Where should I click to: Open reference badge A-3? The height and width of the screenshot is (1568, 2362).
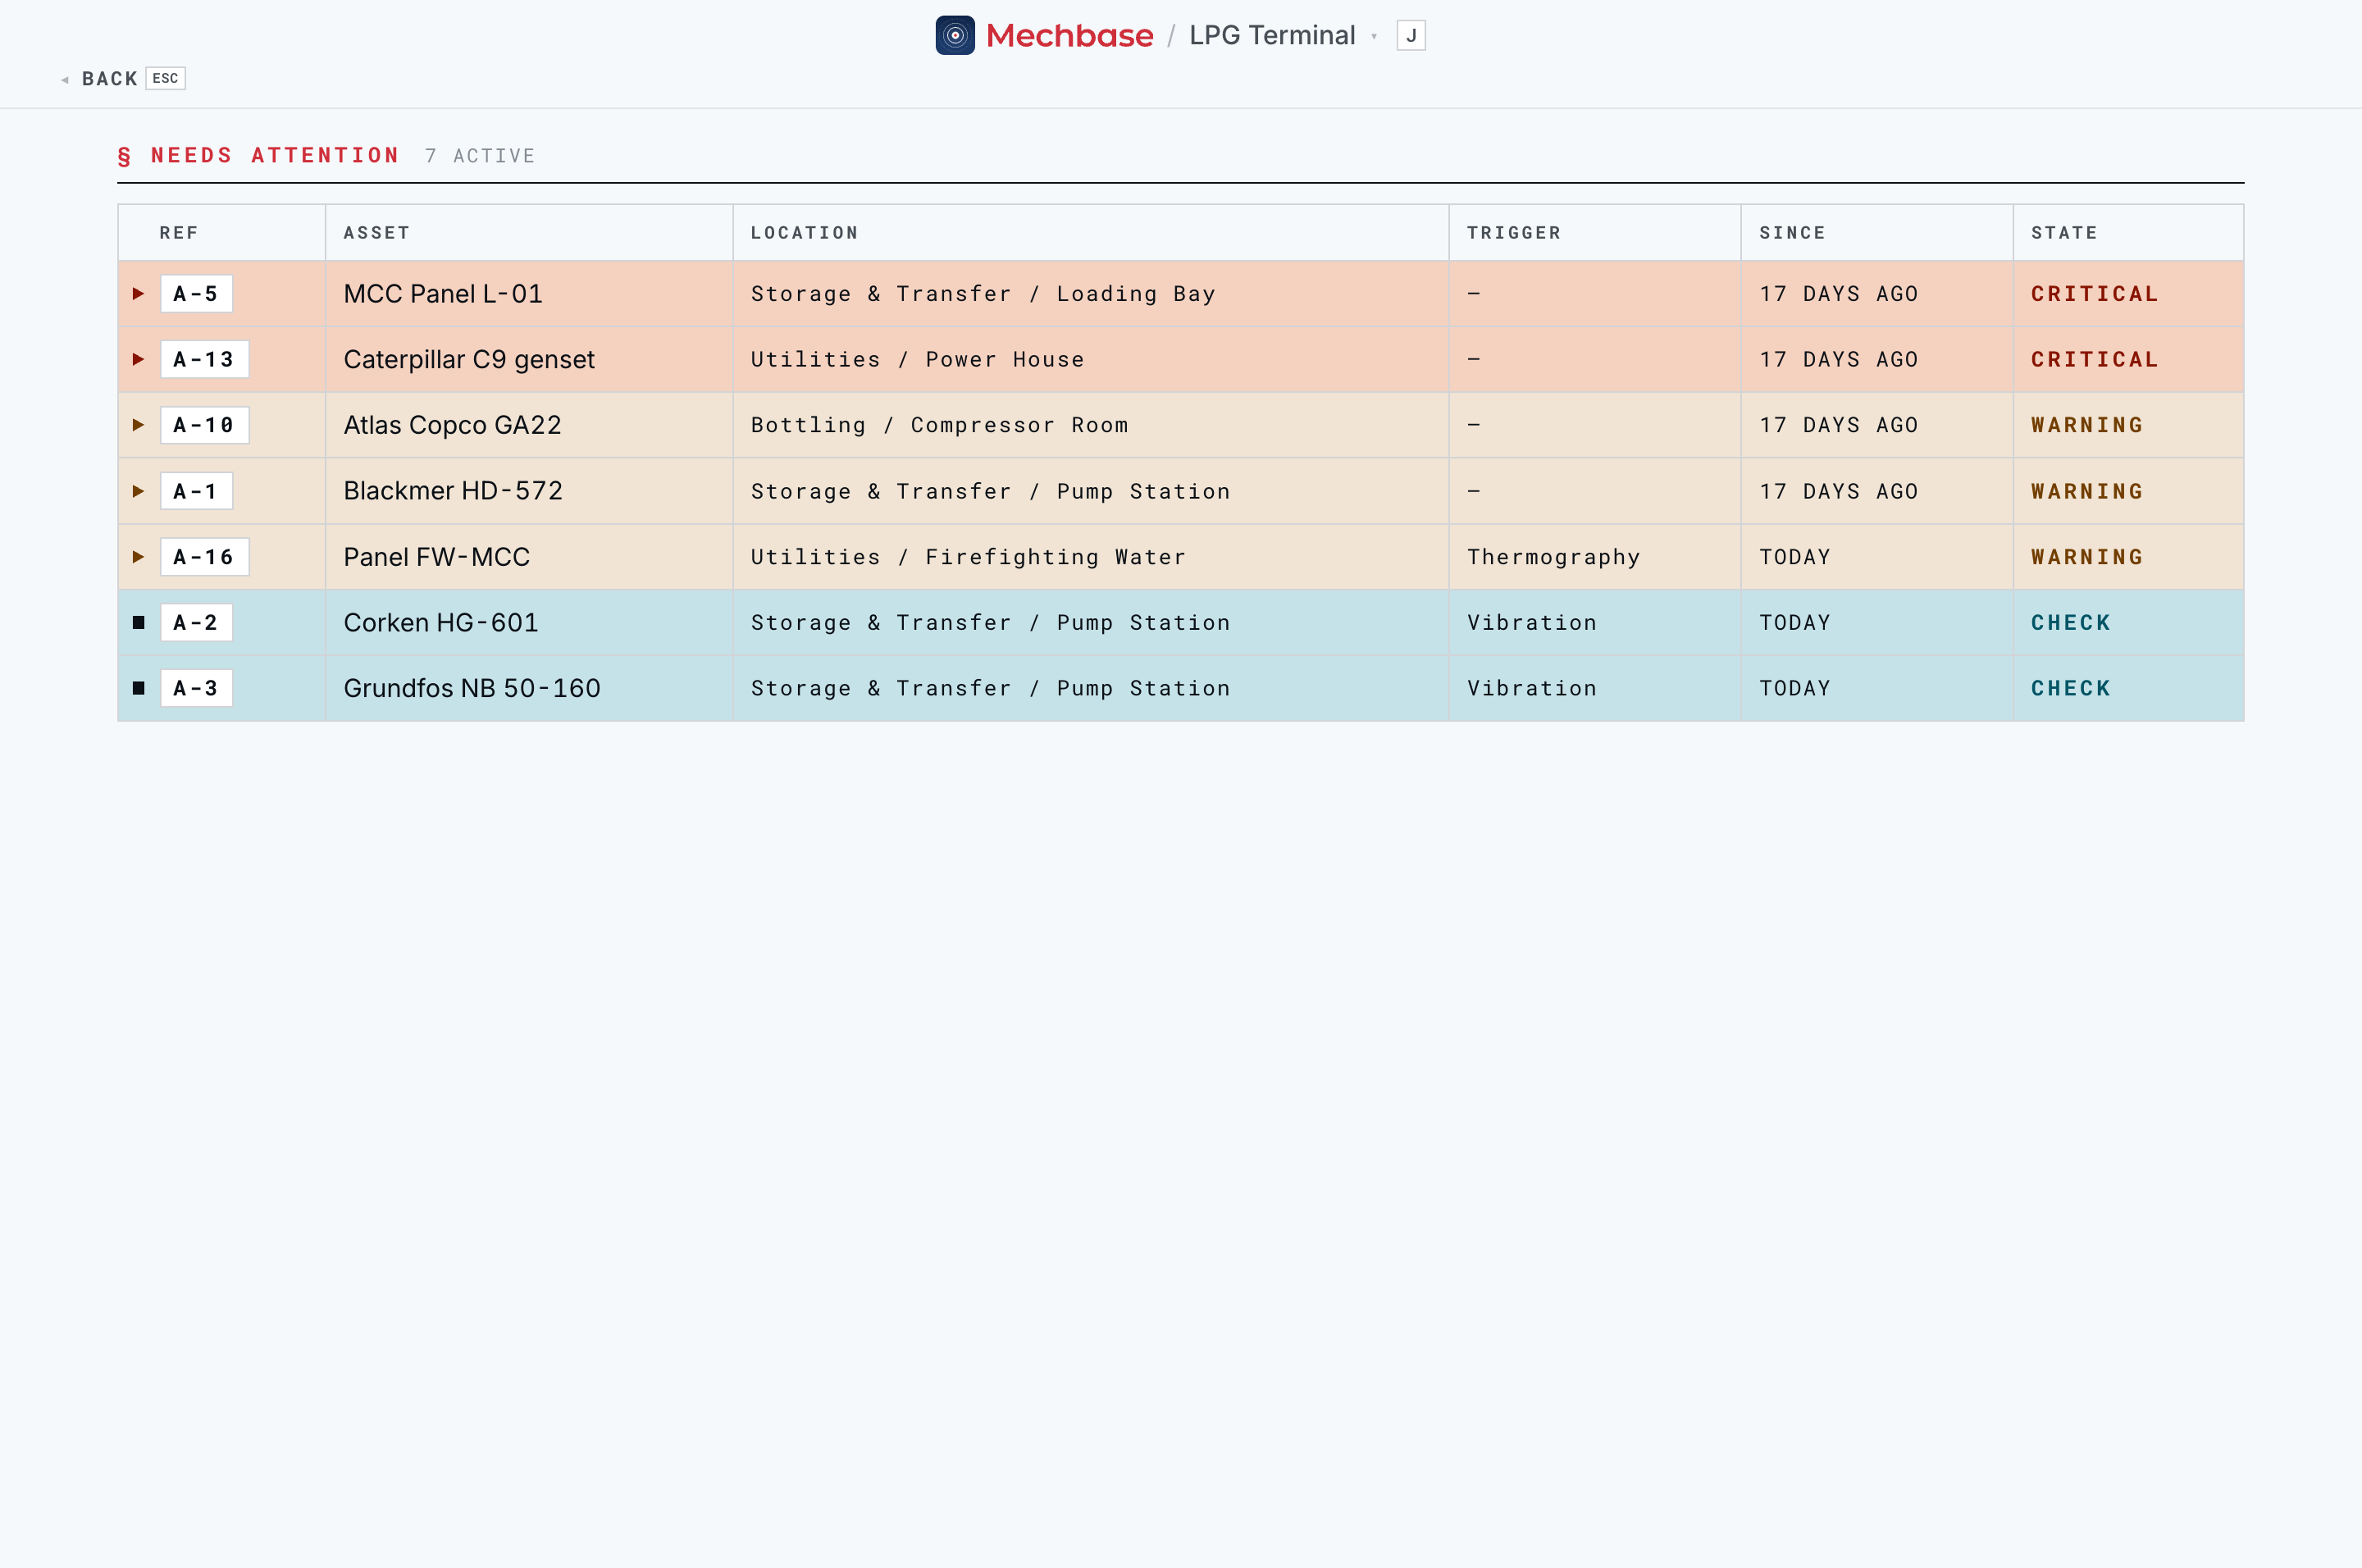click(196, 688)
